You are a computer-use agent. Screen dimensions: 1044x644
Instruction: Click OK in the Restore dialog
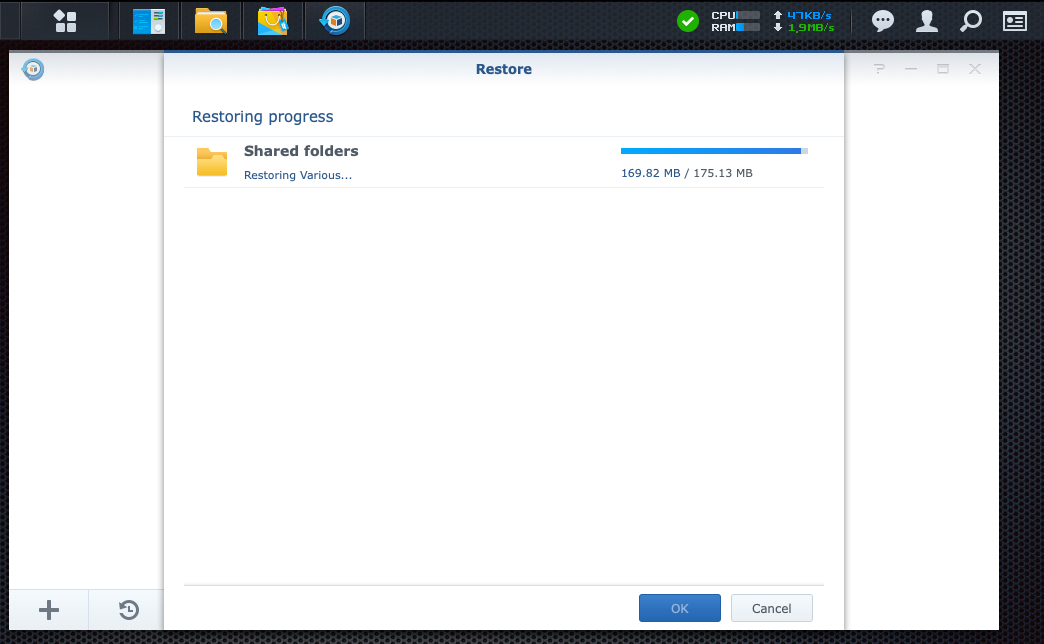[680, 608]
